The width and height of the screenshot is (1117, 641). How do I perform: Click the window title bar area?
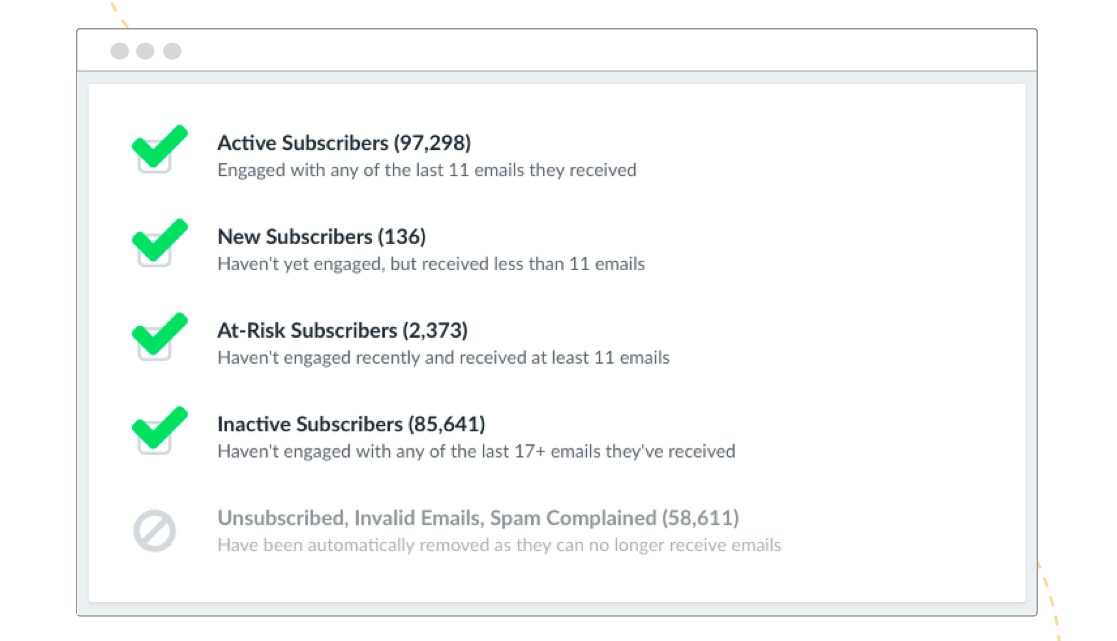[x=557, y=51]
